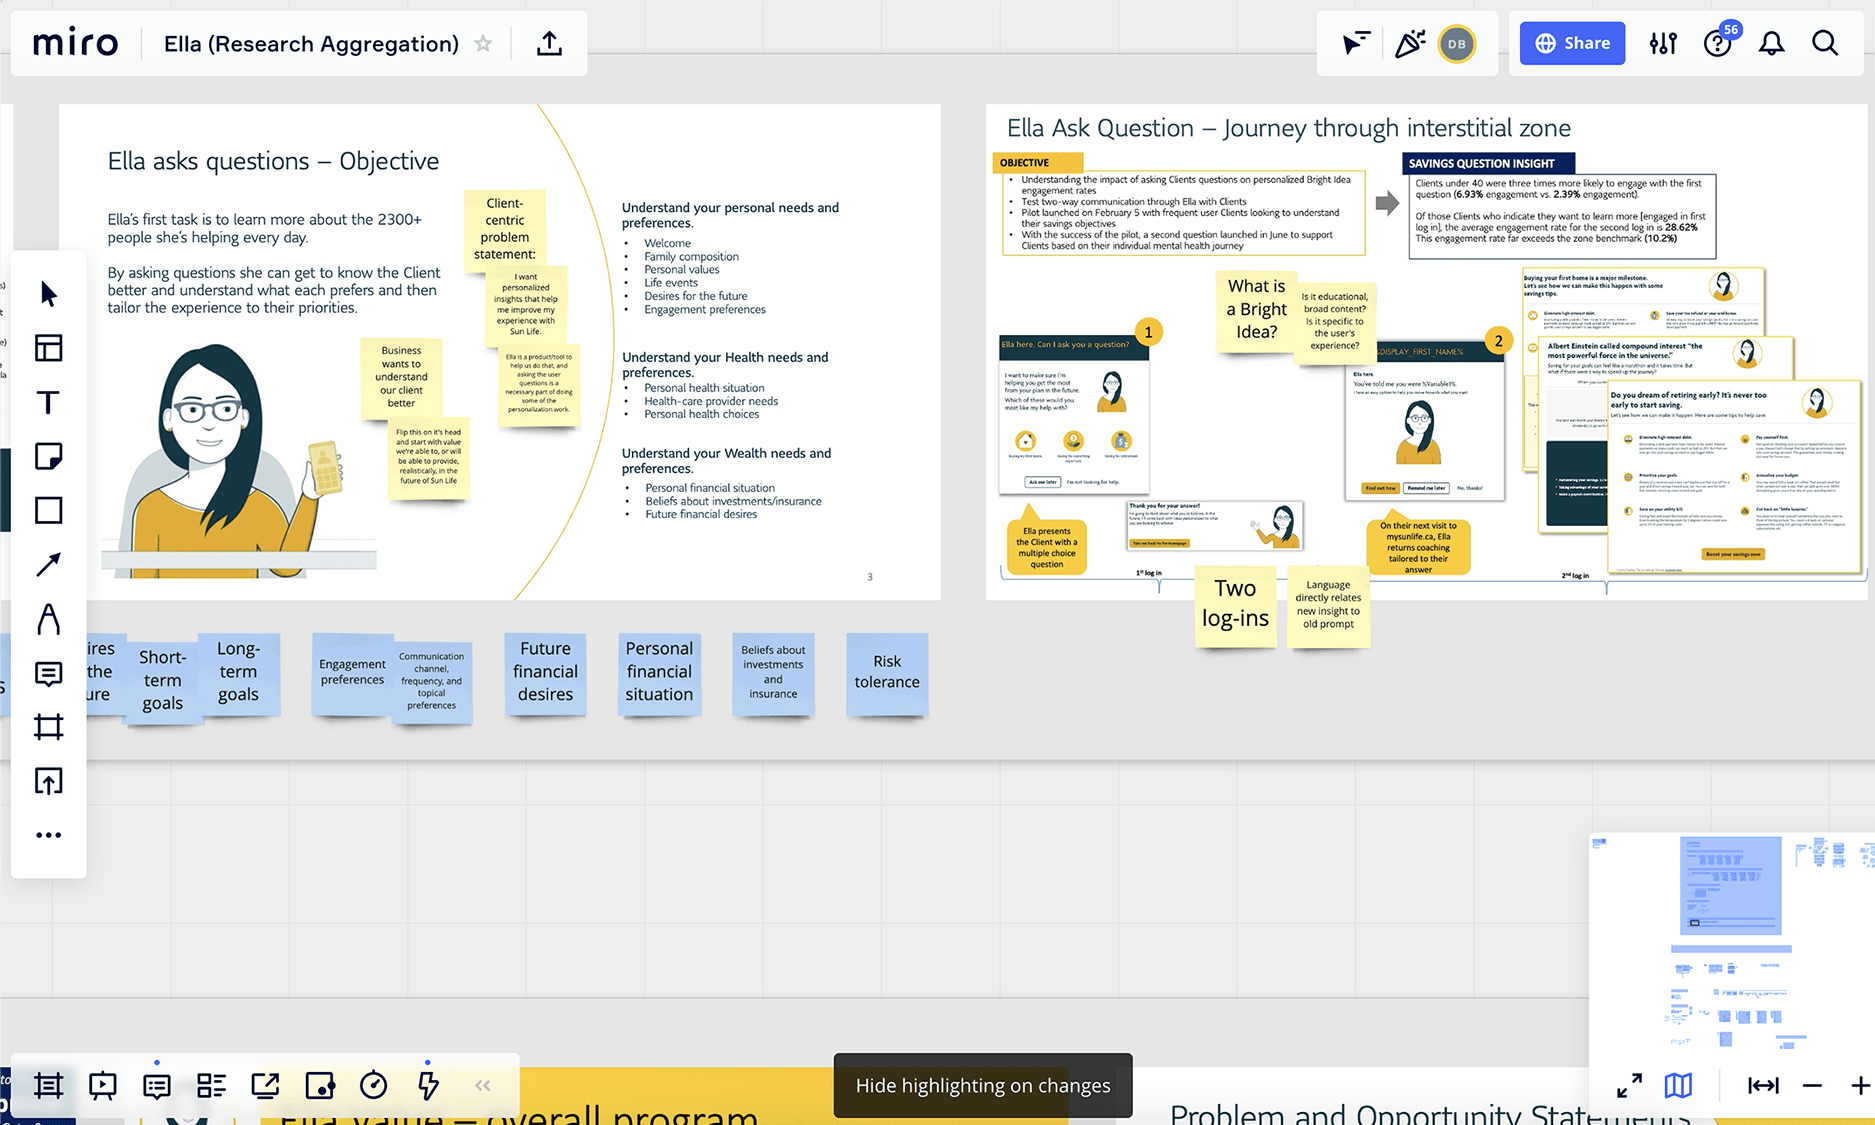Open the timer icon
This screenshot has width=1875, height=1125.
click(373, 1085)
